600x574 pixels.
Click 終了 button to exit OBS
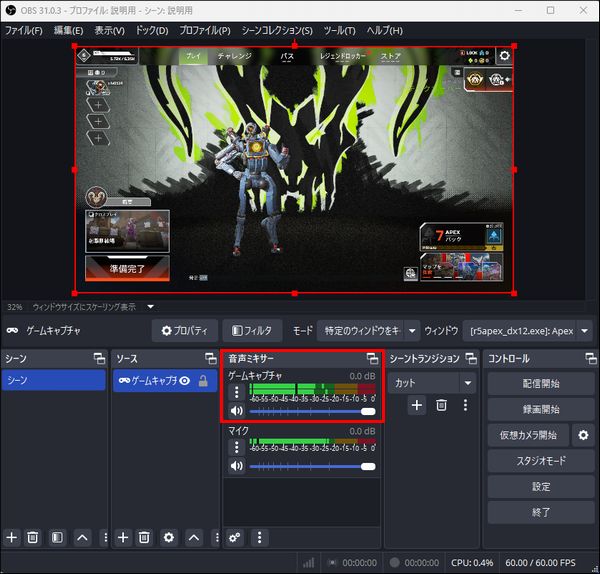[x=541, y=512]
